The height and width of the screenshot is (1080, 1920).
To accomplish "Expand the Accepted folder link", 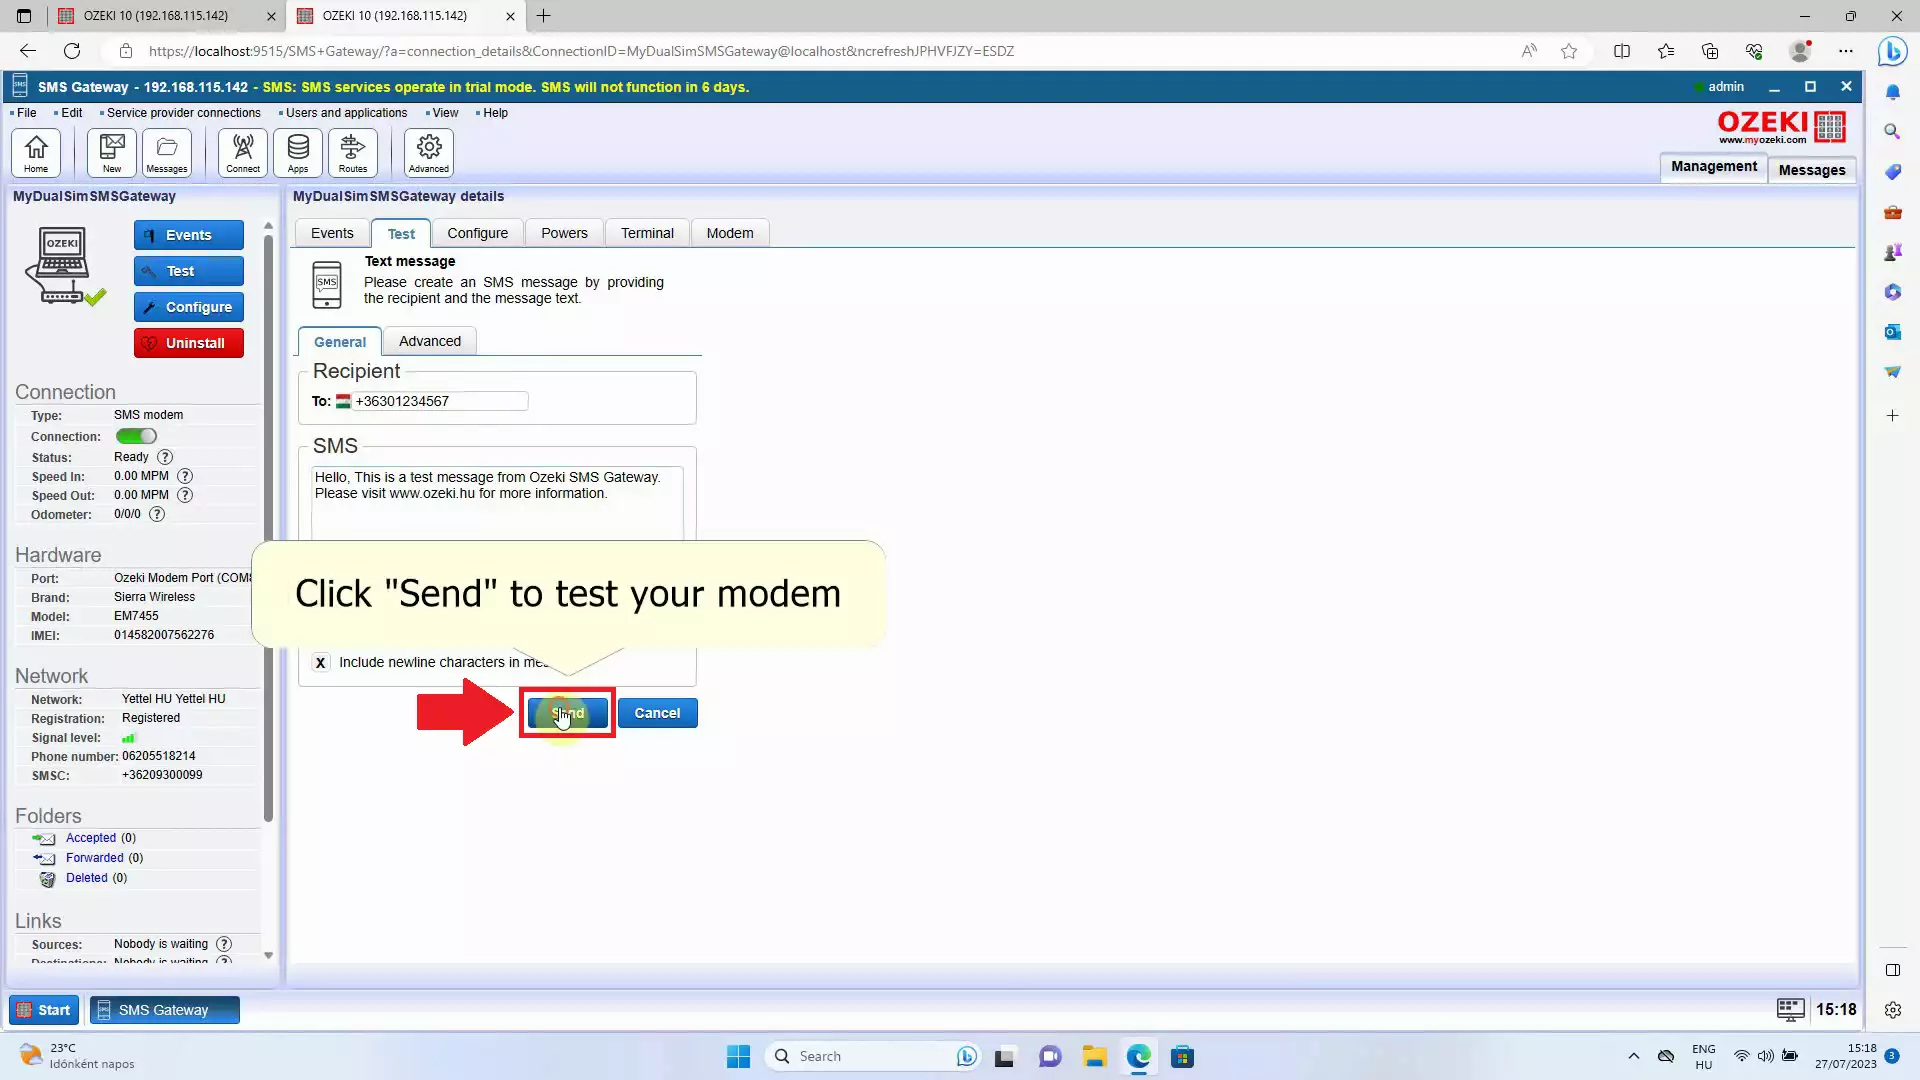I will coord(90,837).
